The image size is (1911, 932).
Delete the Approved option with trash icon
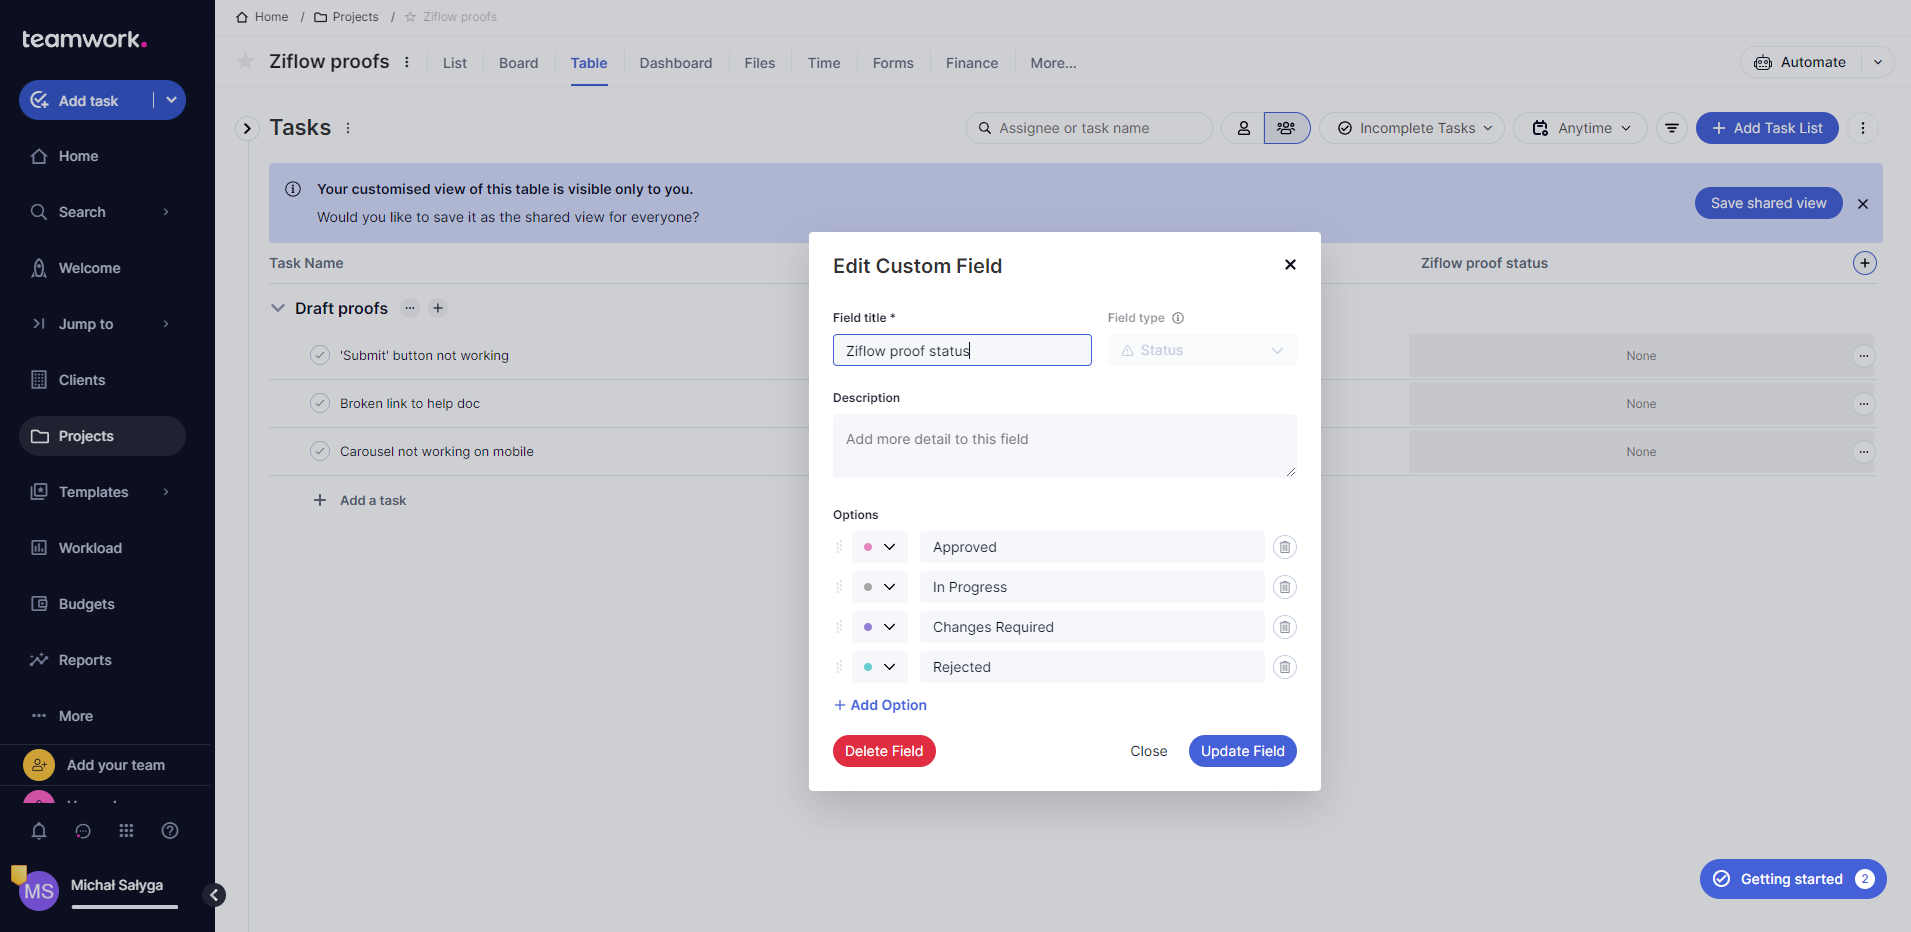1284,547
